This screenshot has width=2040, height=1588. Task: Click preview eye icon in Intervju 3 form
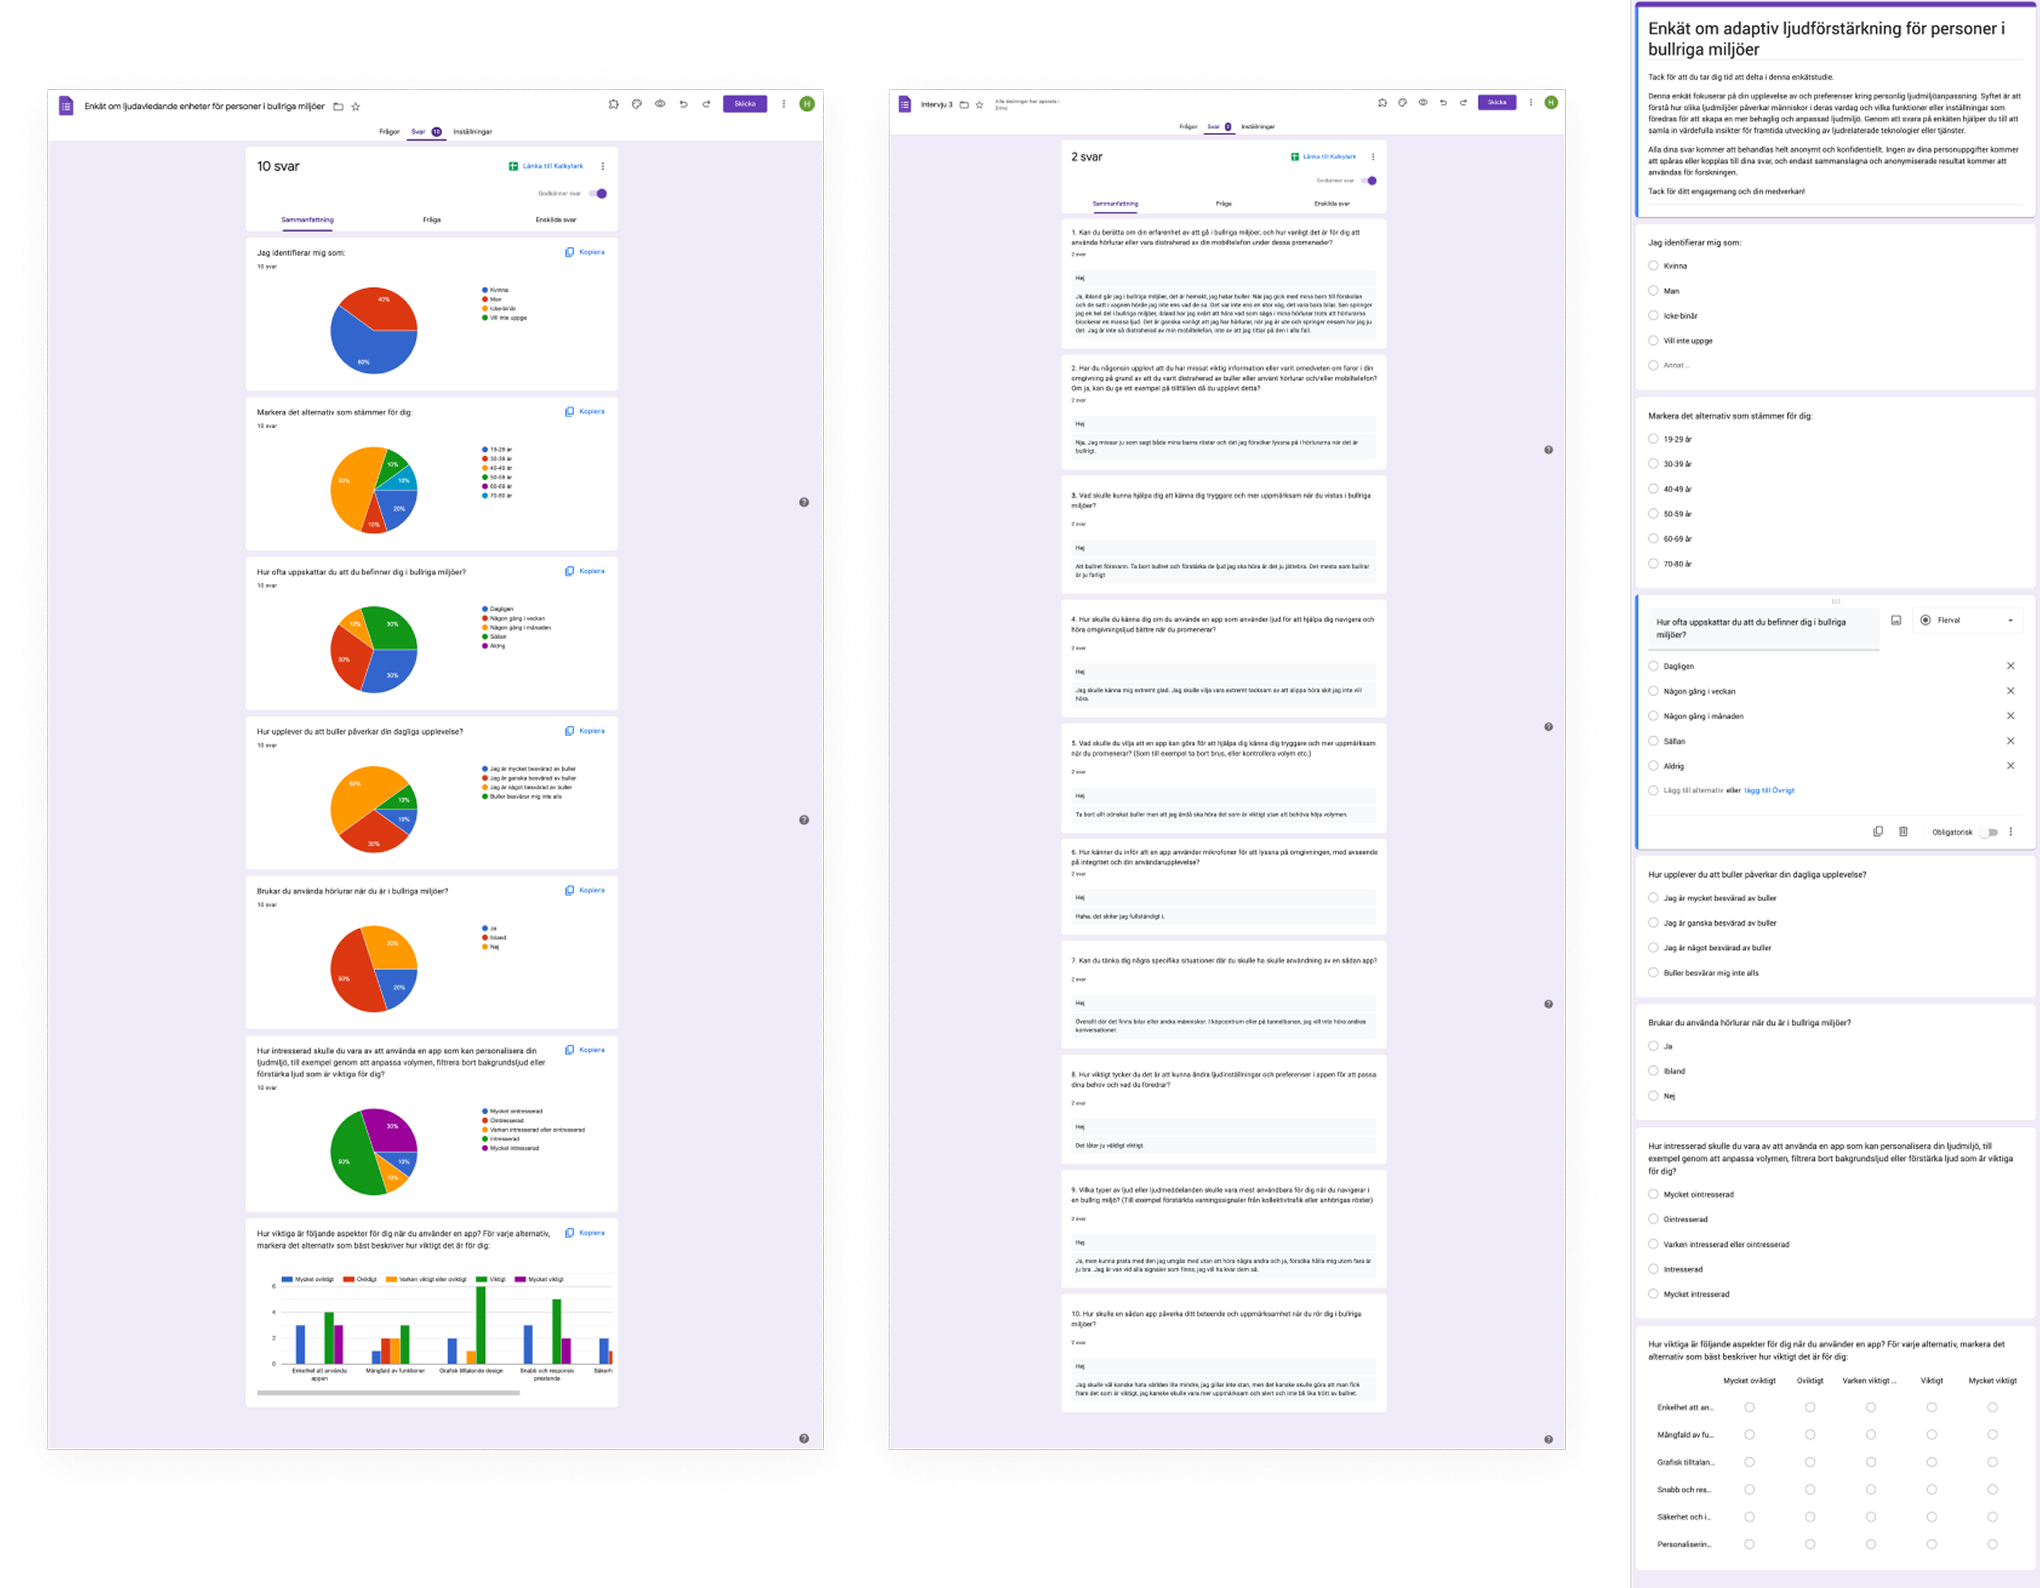tap(1423, 103)
